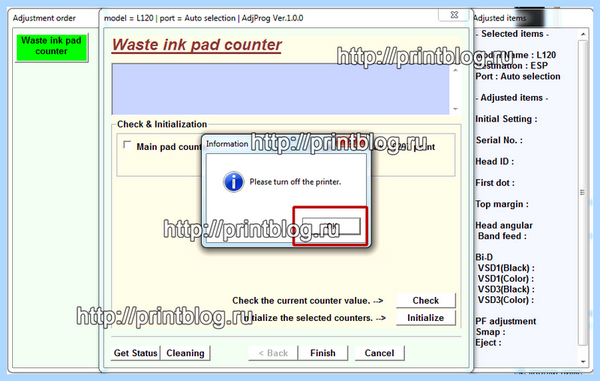Image resolution: width=600 pixels, height=381 pixels.
Task: Click the '- Adjusted items -' header
Action: point(512,98)
